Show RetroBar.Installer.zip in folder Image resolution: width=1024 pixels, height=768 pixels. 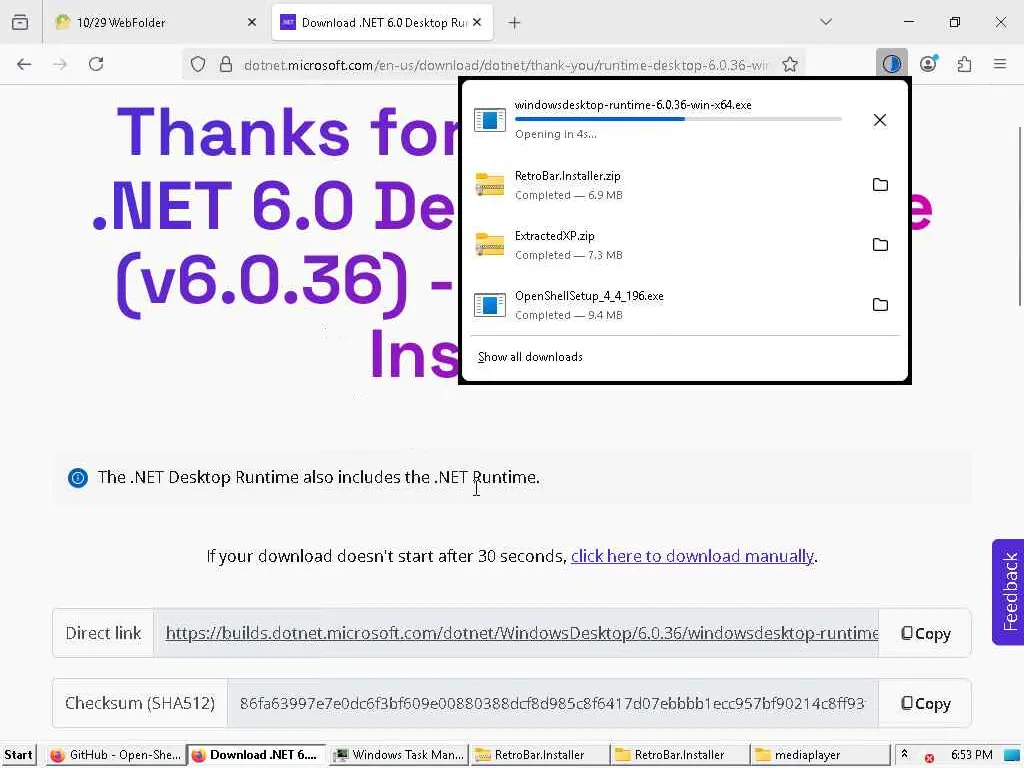tap(880, 185)
